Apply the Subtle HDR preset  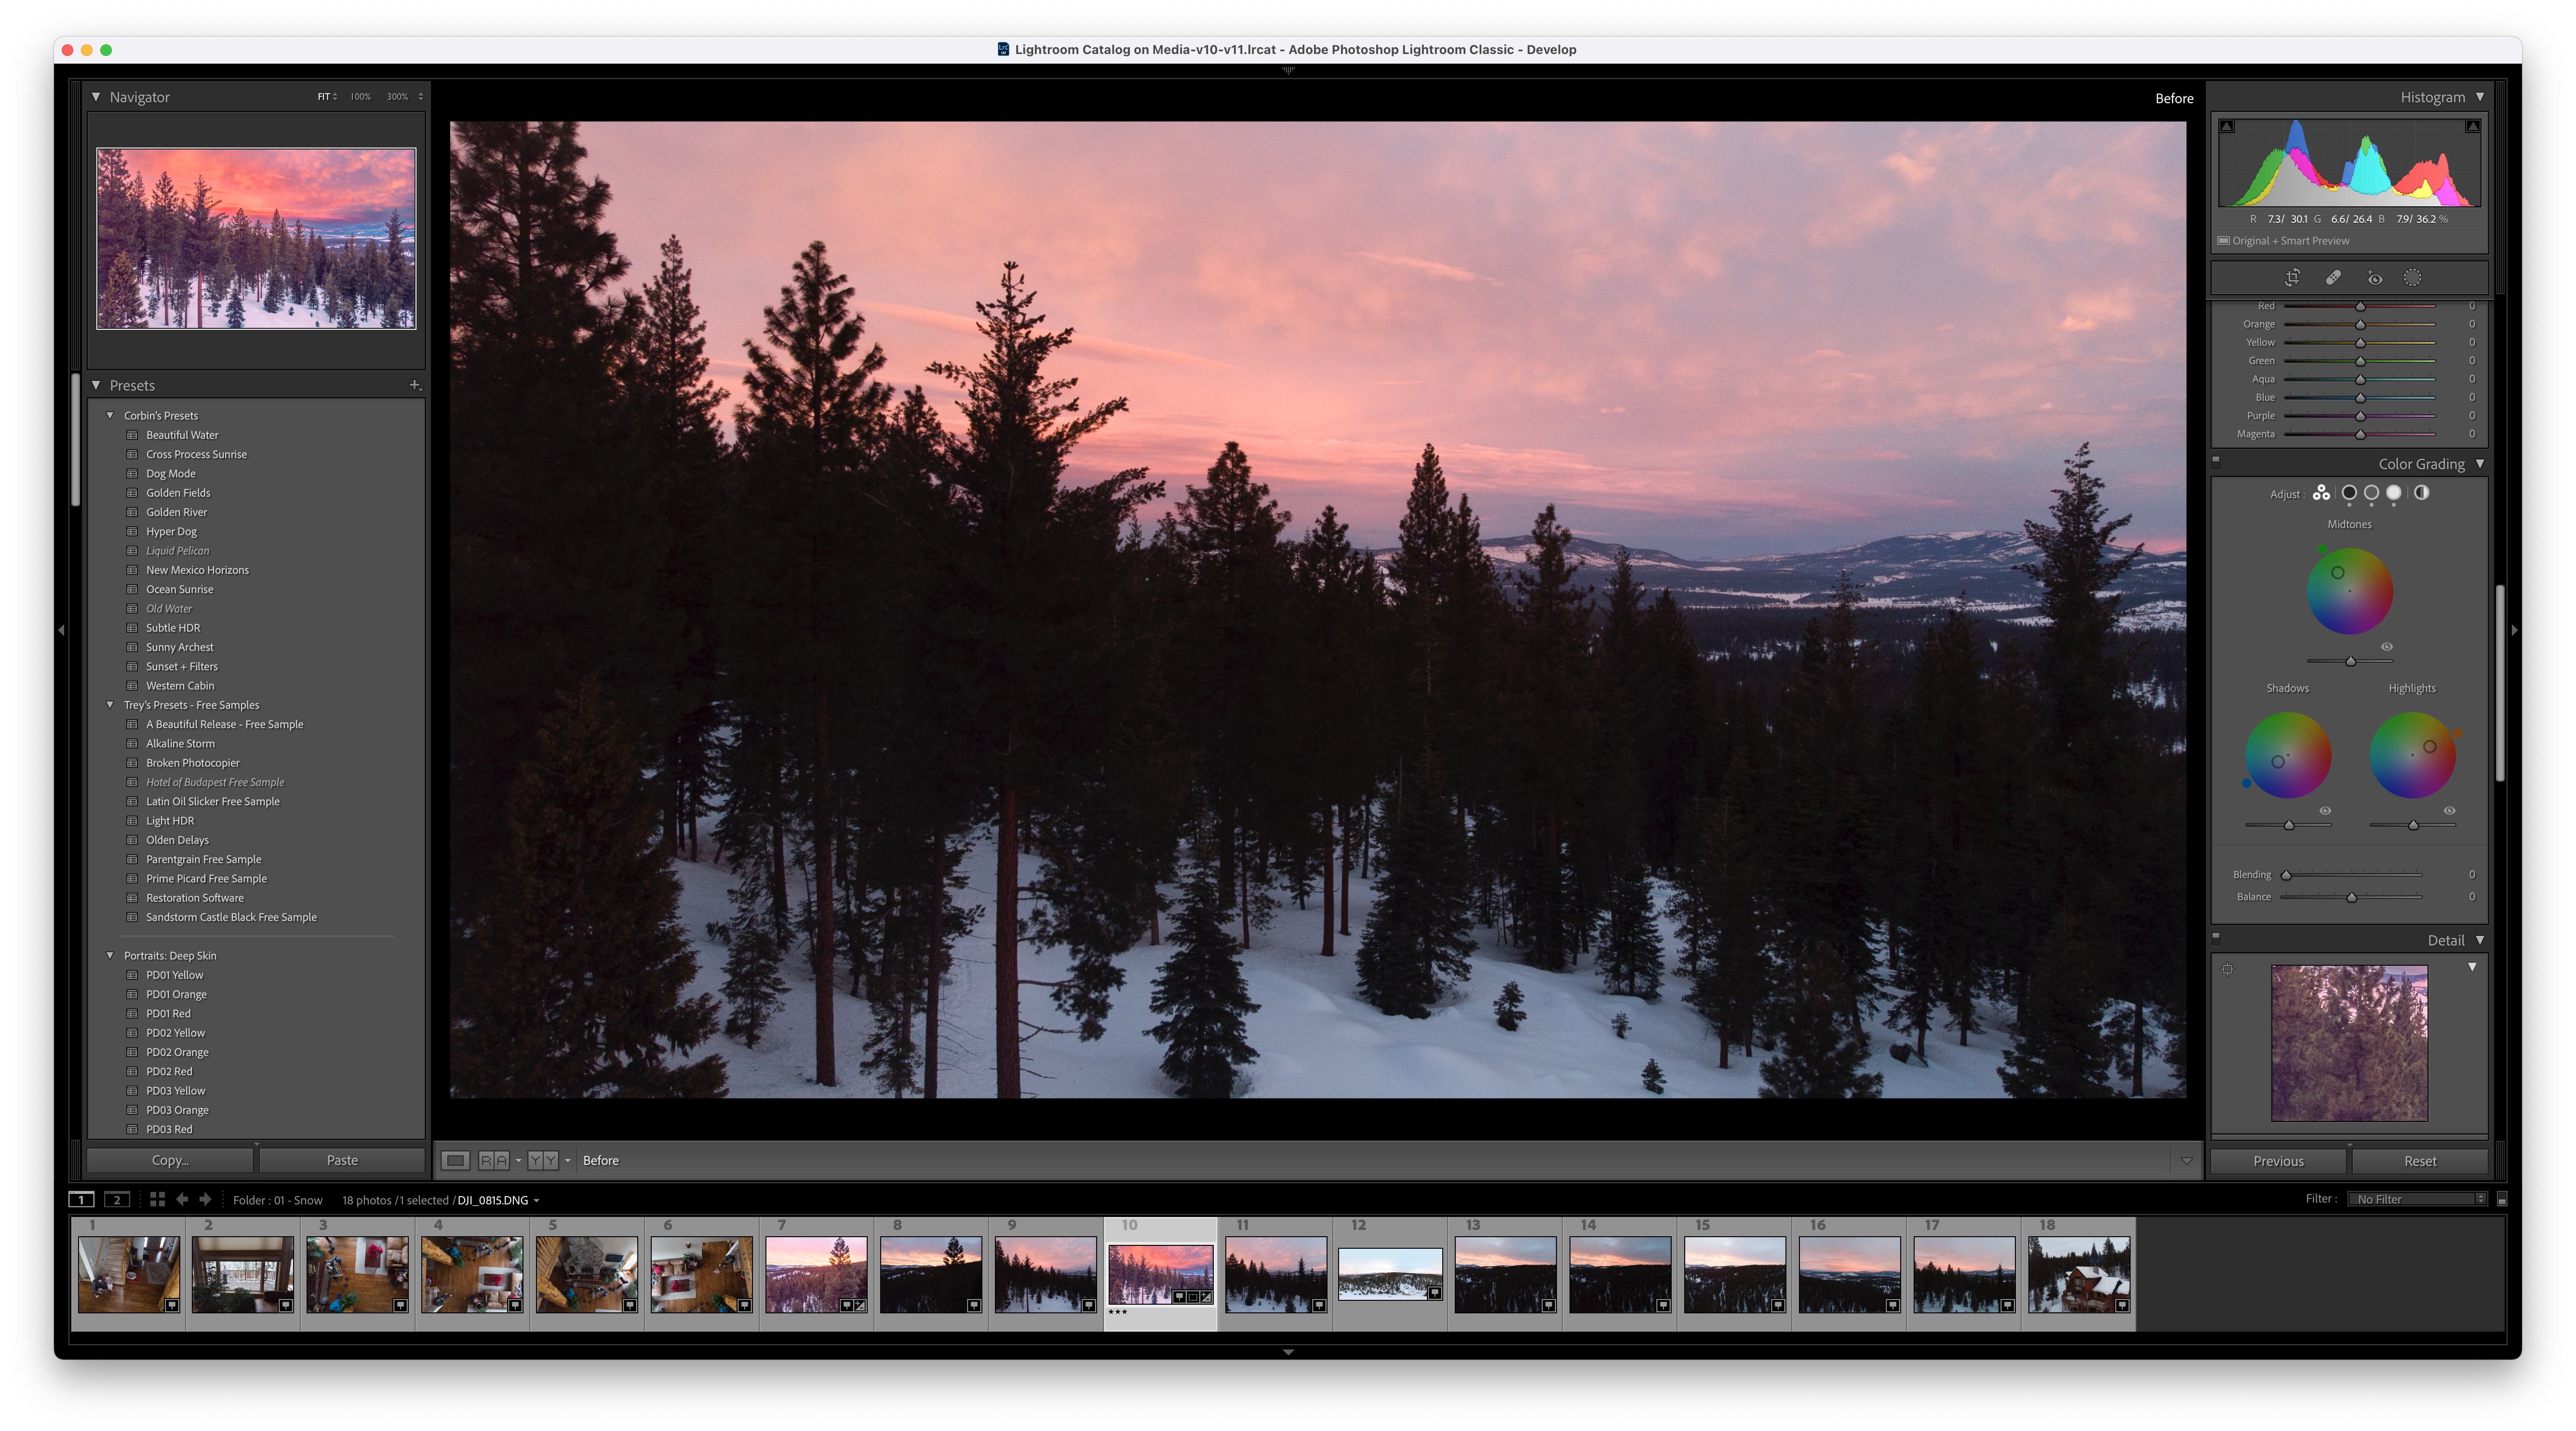click(173, 628)
